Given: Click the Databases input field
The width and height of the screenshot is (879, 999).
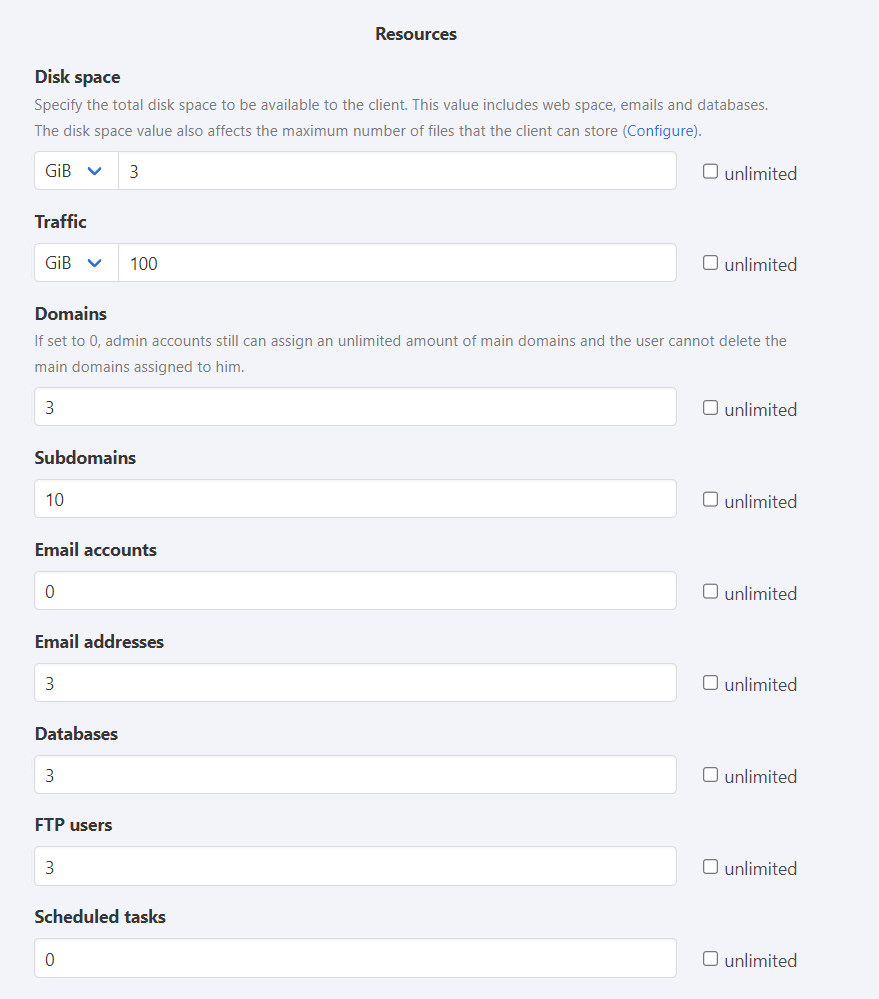Looking at the screenshot, I should click(355, 775).
